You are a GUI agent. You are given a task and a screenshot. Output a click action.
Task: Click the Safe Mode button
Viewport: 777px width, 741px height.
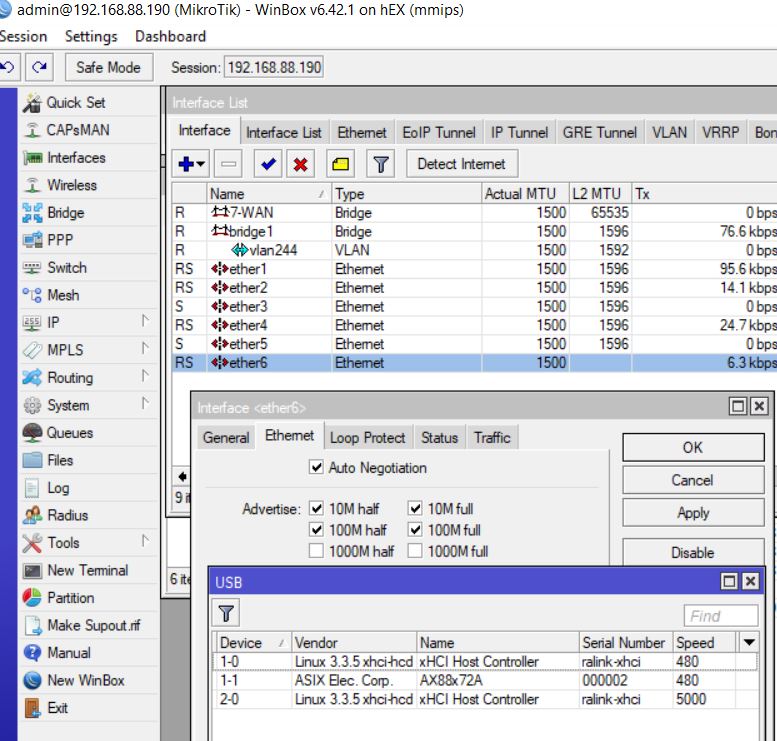coord(109,67)
